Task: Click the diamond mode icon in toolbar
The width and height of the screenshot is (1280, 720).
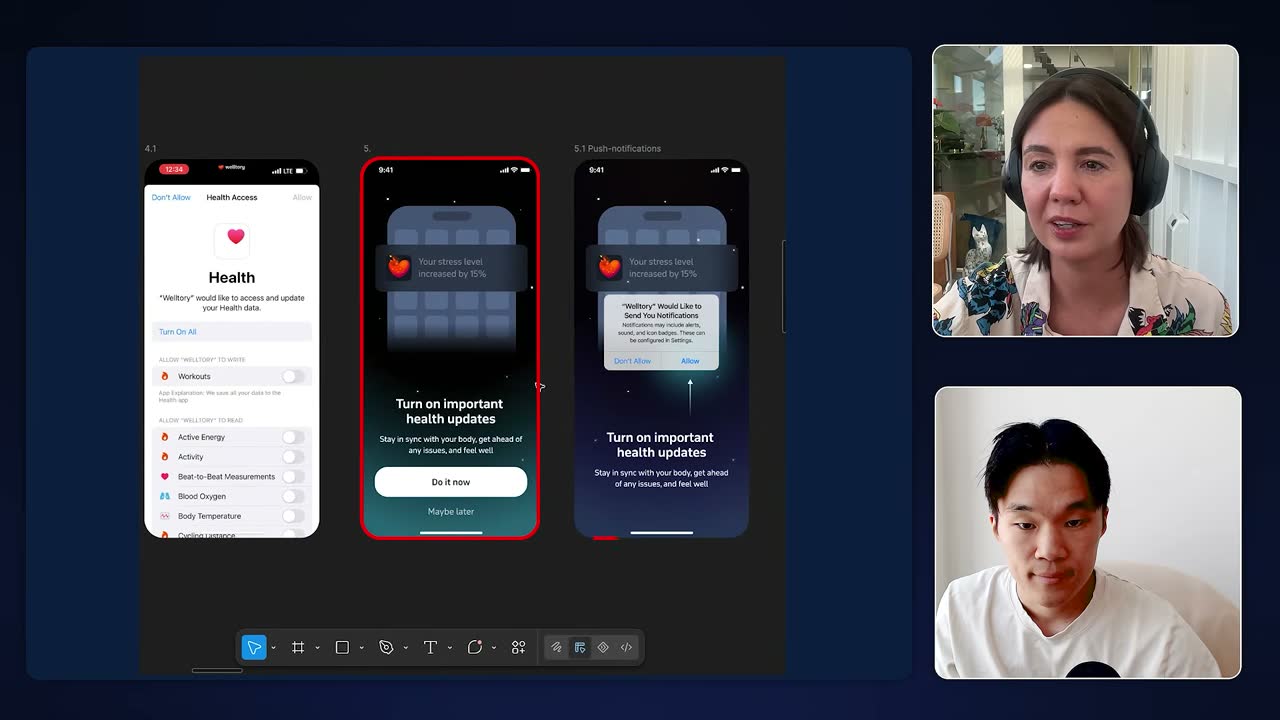Action: coord(603,648)
